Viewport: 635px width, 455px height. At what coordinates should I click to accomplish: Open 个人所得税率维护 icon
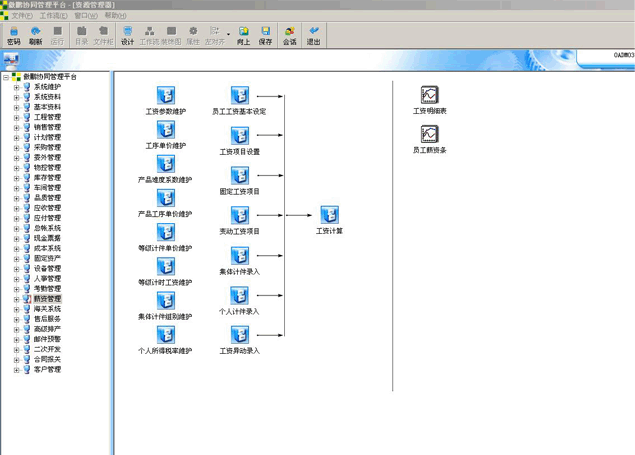(x=166, y=335)
